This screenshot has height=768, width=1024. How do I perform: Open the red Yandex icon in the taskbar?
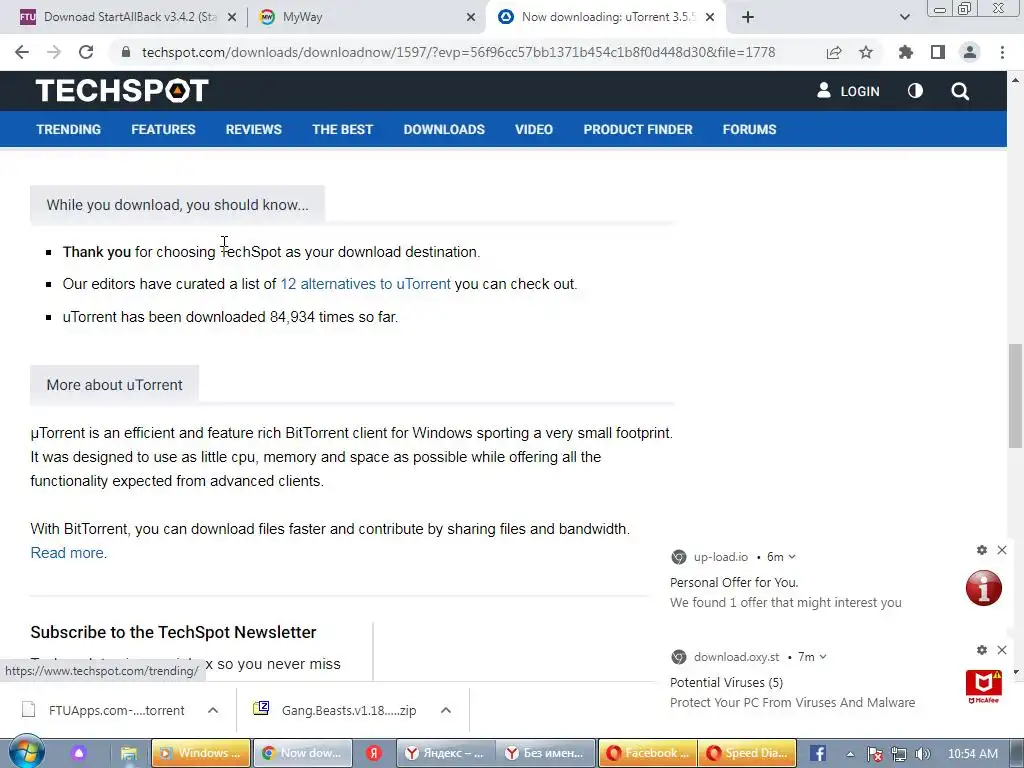click(373, 753)
